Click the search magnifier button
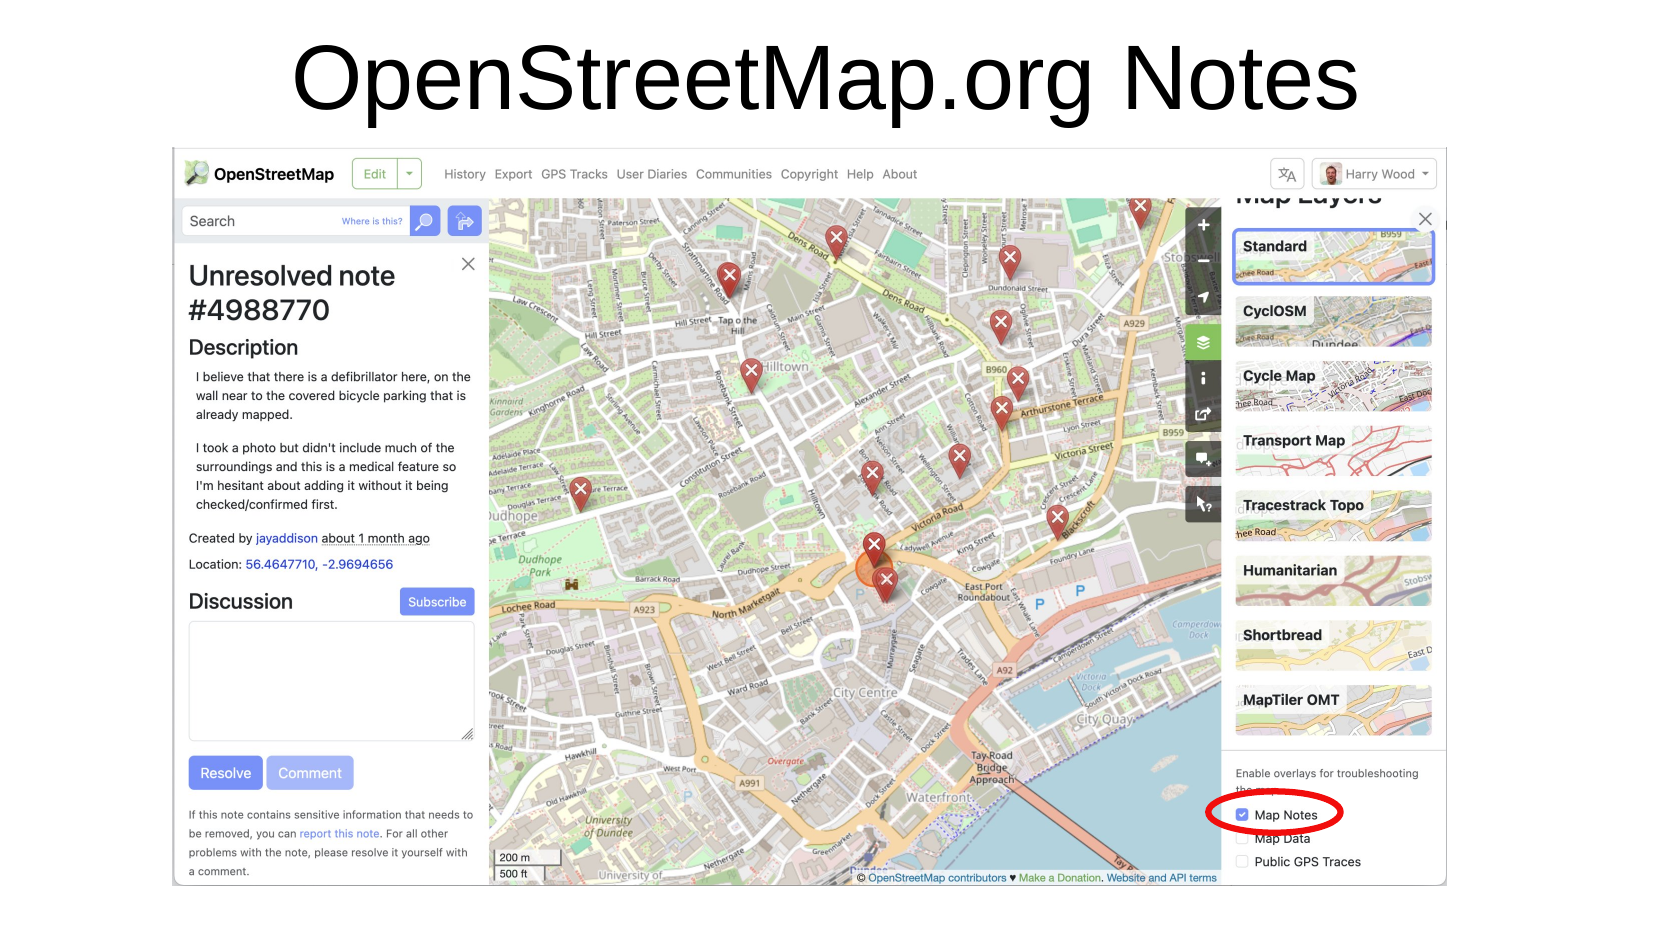 coord(425,221)
